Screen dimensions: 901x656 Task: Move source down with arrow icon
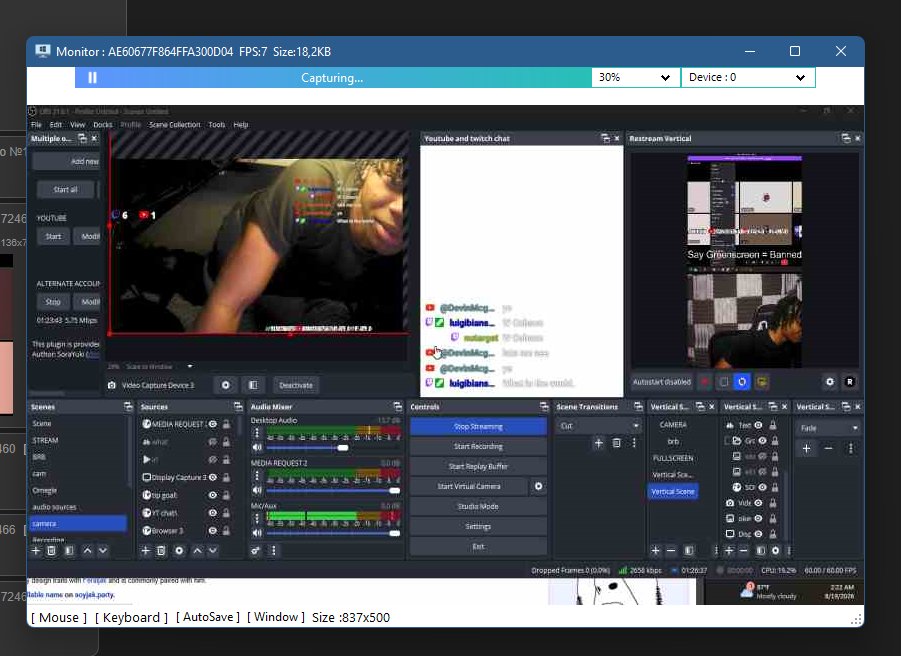[x=213, y=551]
